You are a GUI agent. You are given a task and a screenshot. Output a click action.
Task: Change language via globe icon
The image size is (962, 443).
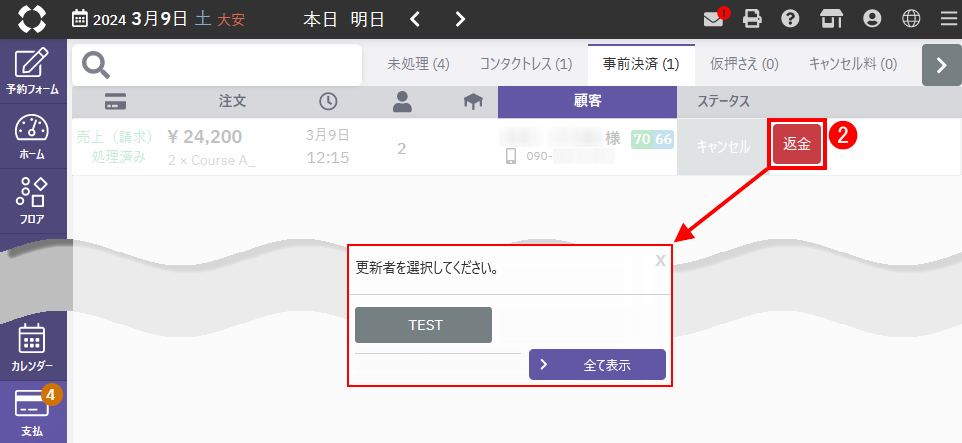tap(911, 18)
